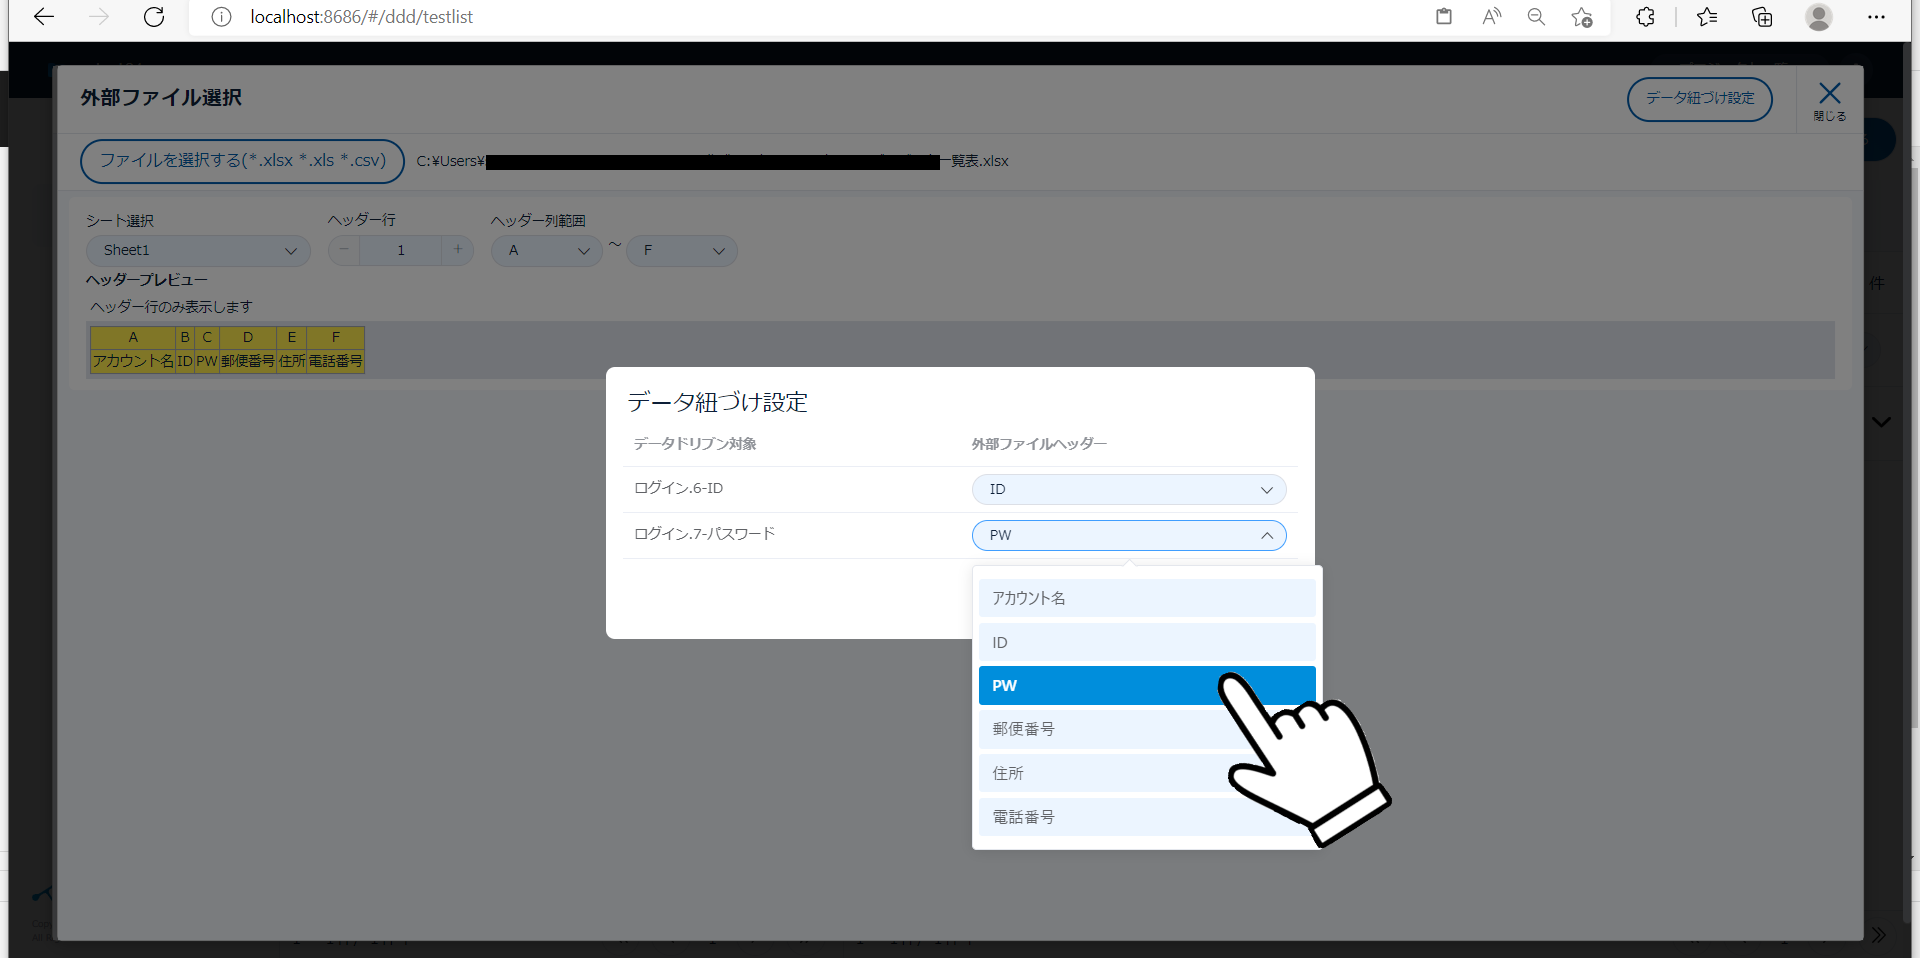Click the ファイルを選択する file button
Viewport: 1920px width, 958px height.
point(242,161)
